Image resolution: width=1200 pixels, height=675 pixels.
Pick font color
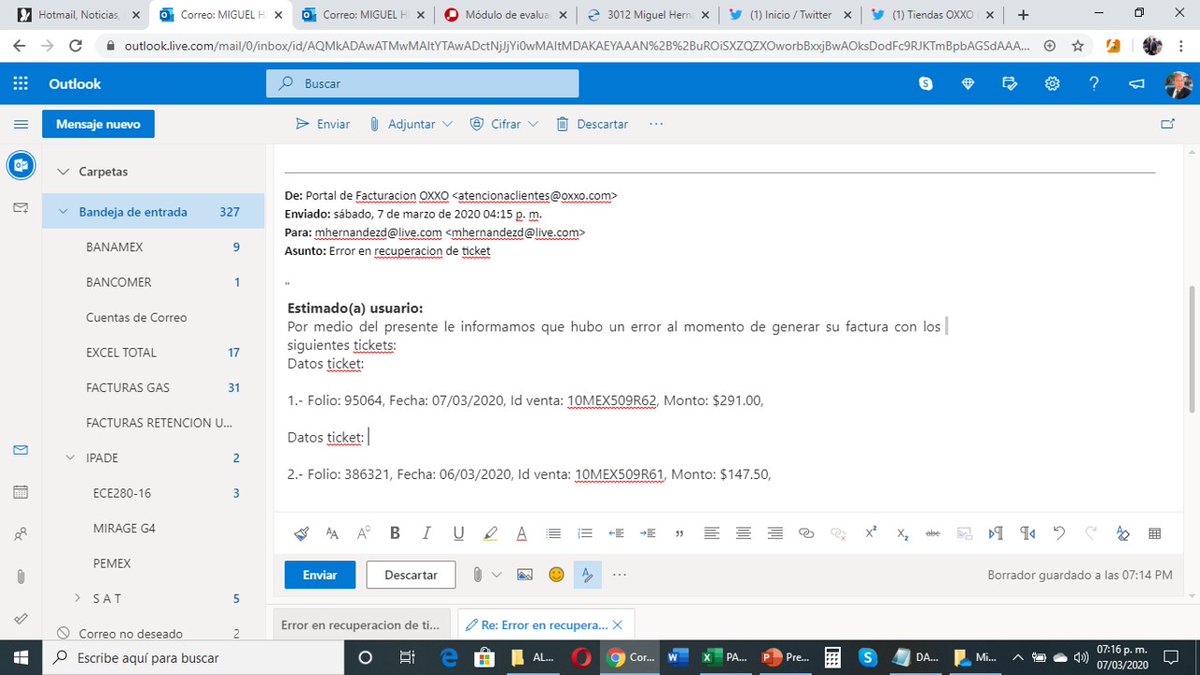point(521,533)
